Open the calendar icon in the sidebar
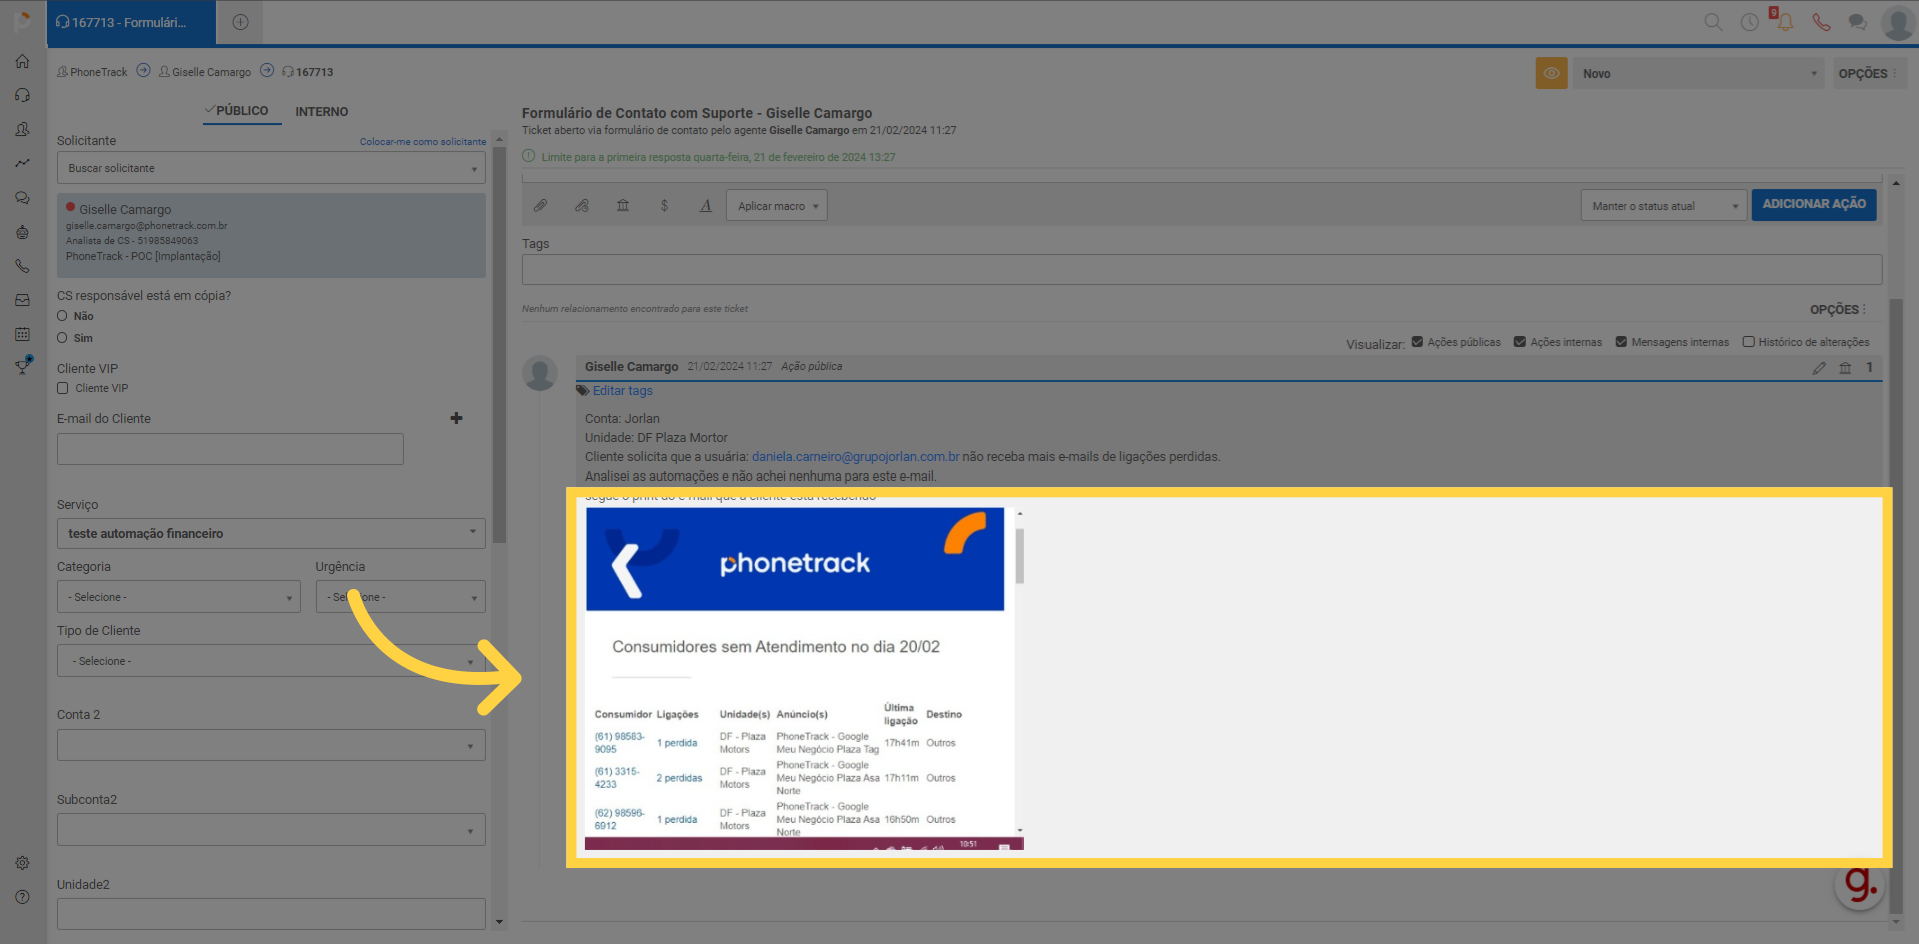Viewport: 1919px width, 944px height. [x=22, y=334]
